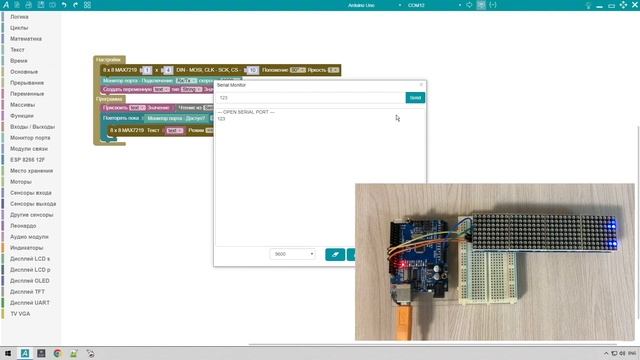Open the Время category
The width and height of the screenshot is (640, 360).
pos(18,61)
